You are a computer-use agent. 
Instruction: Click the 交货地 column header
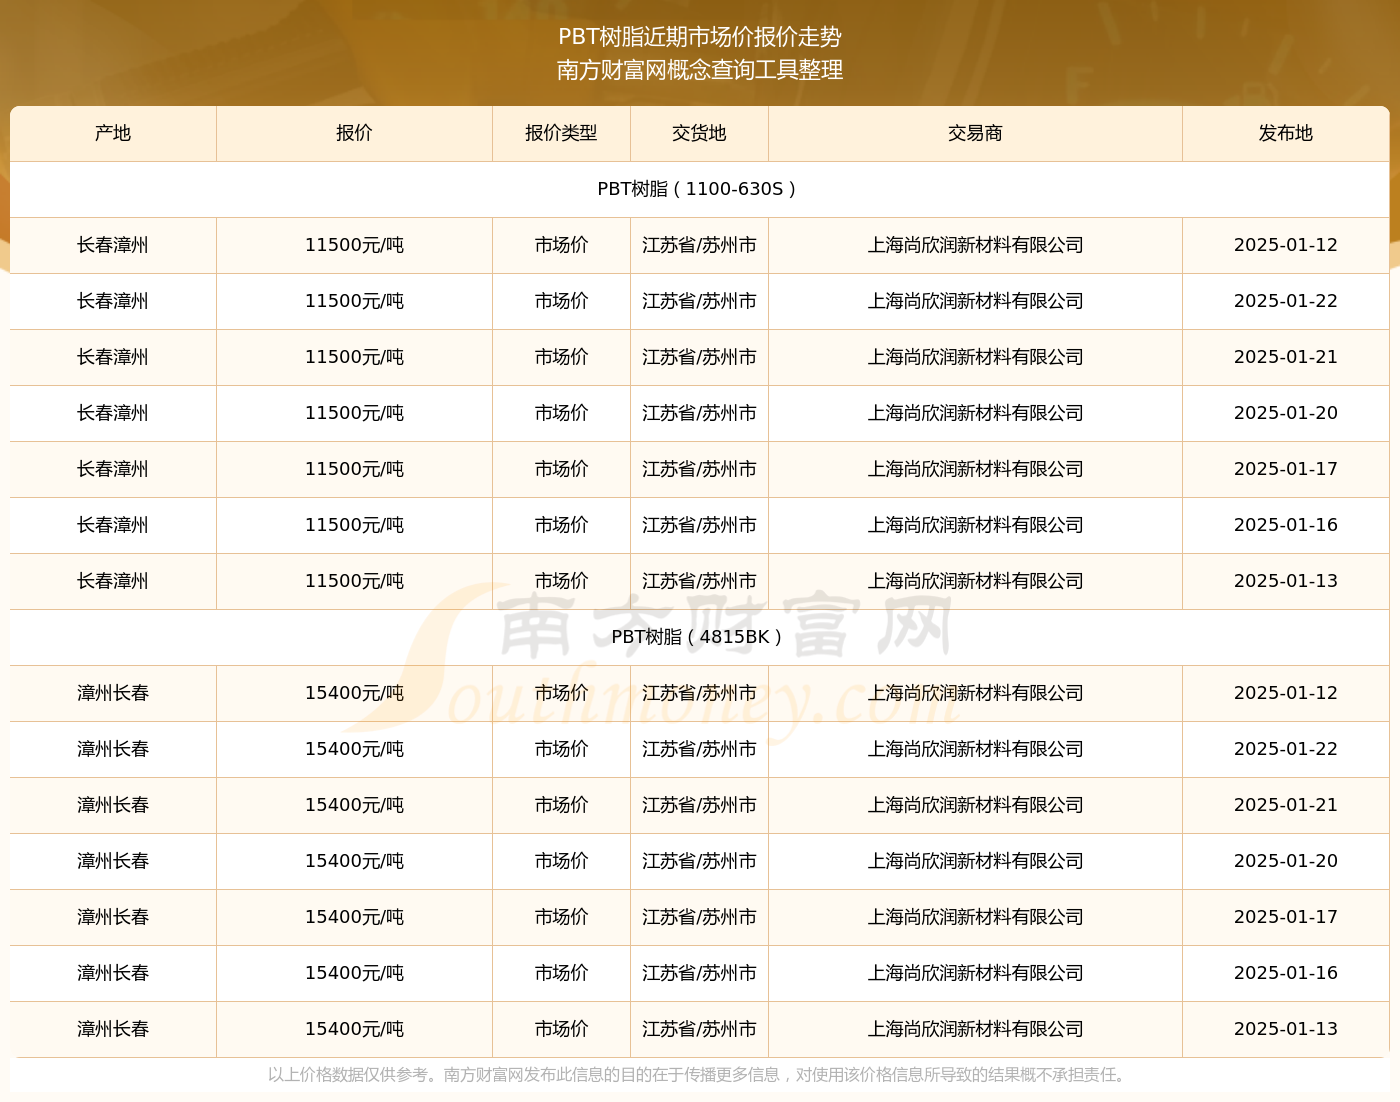click(699, 133)
